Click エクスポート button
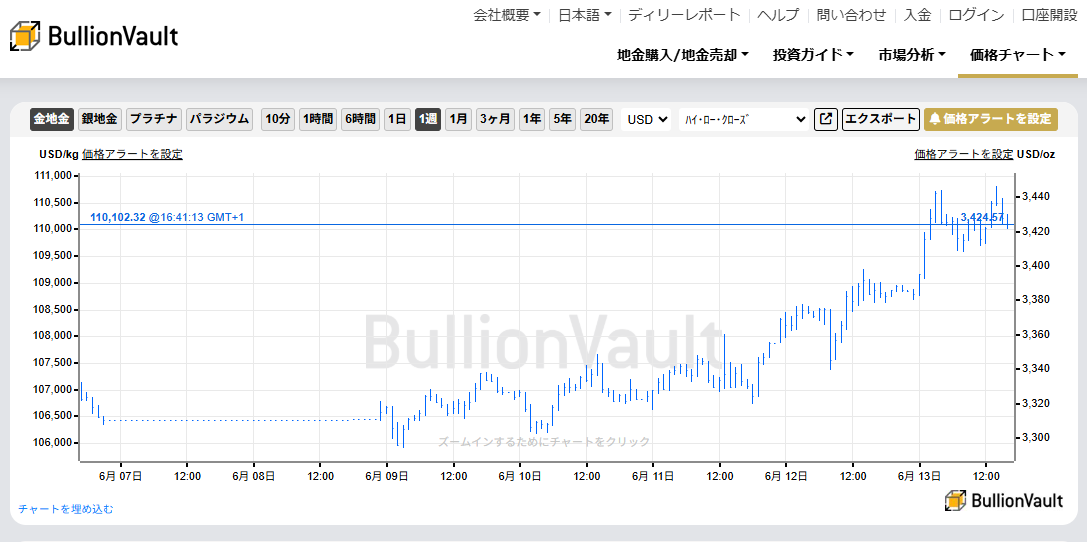1087x542 pixels. tap(880, 119)
